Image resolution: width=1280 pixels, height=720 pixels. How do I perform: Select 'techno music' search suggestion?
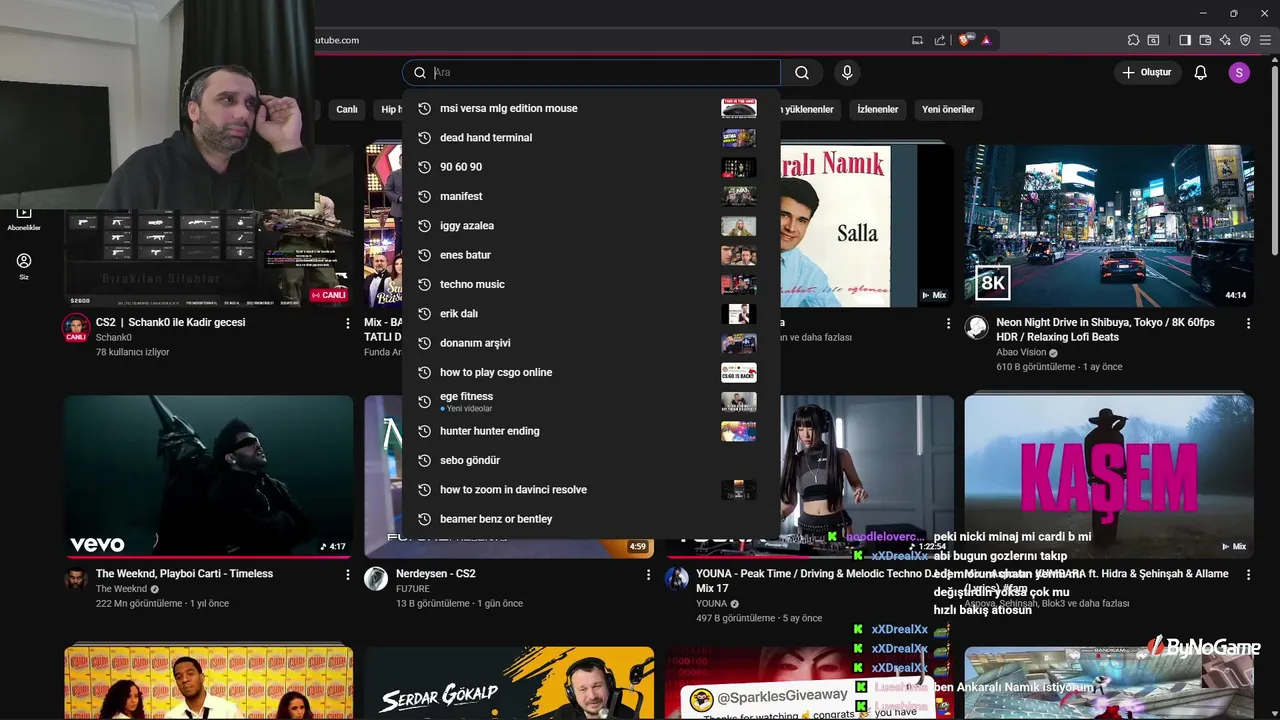tap(591, 284)
